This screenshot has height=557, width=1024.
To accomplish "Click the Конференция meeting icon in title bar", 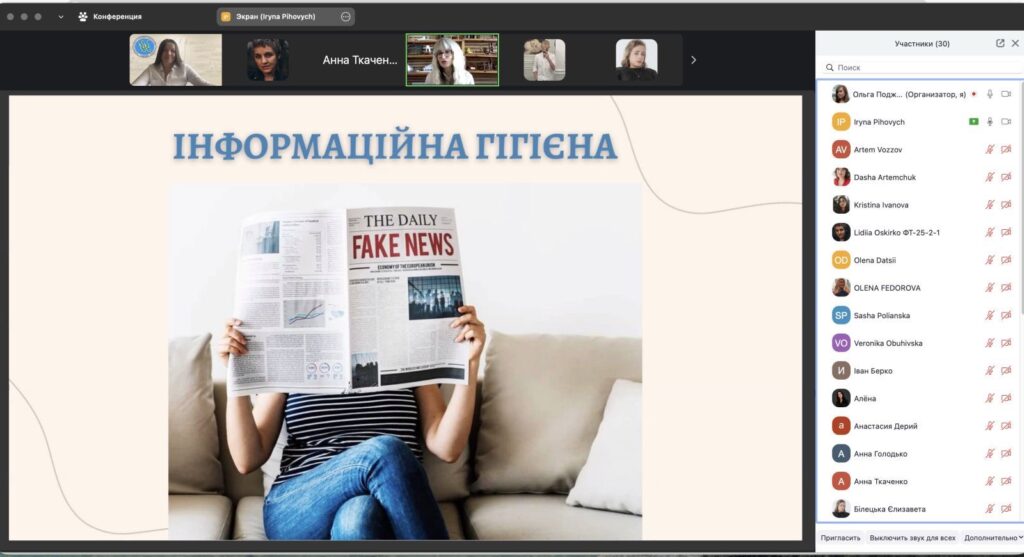I will pos(83,17).
